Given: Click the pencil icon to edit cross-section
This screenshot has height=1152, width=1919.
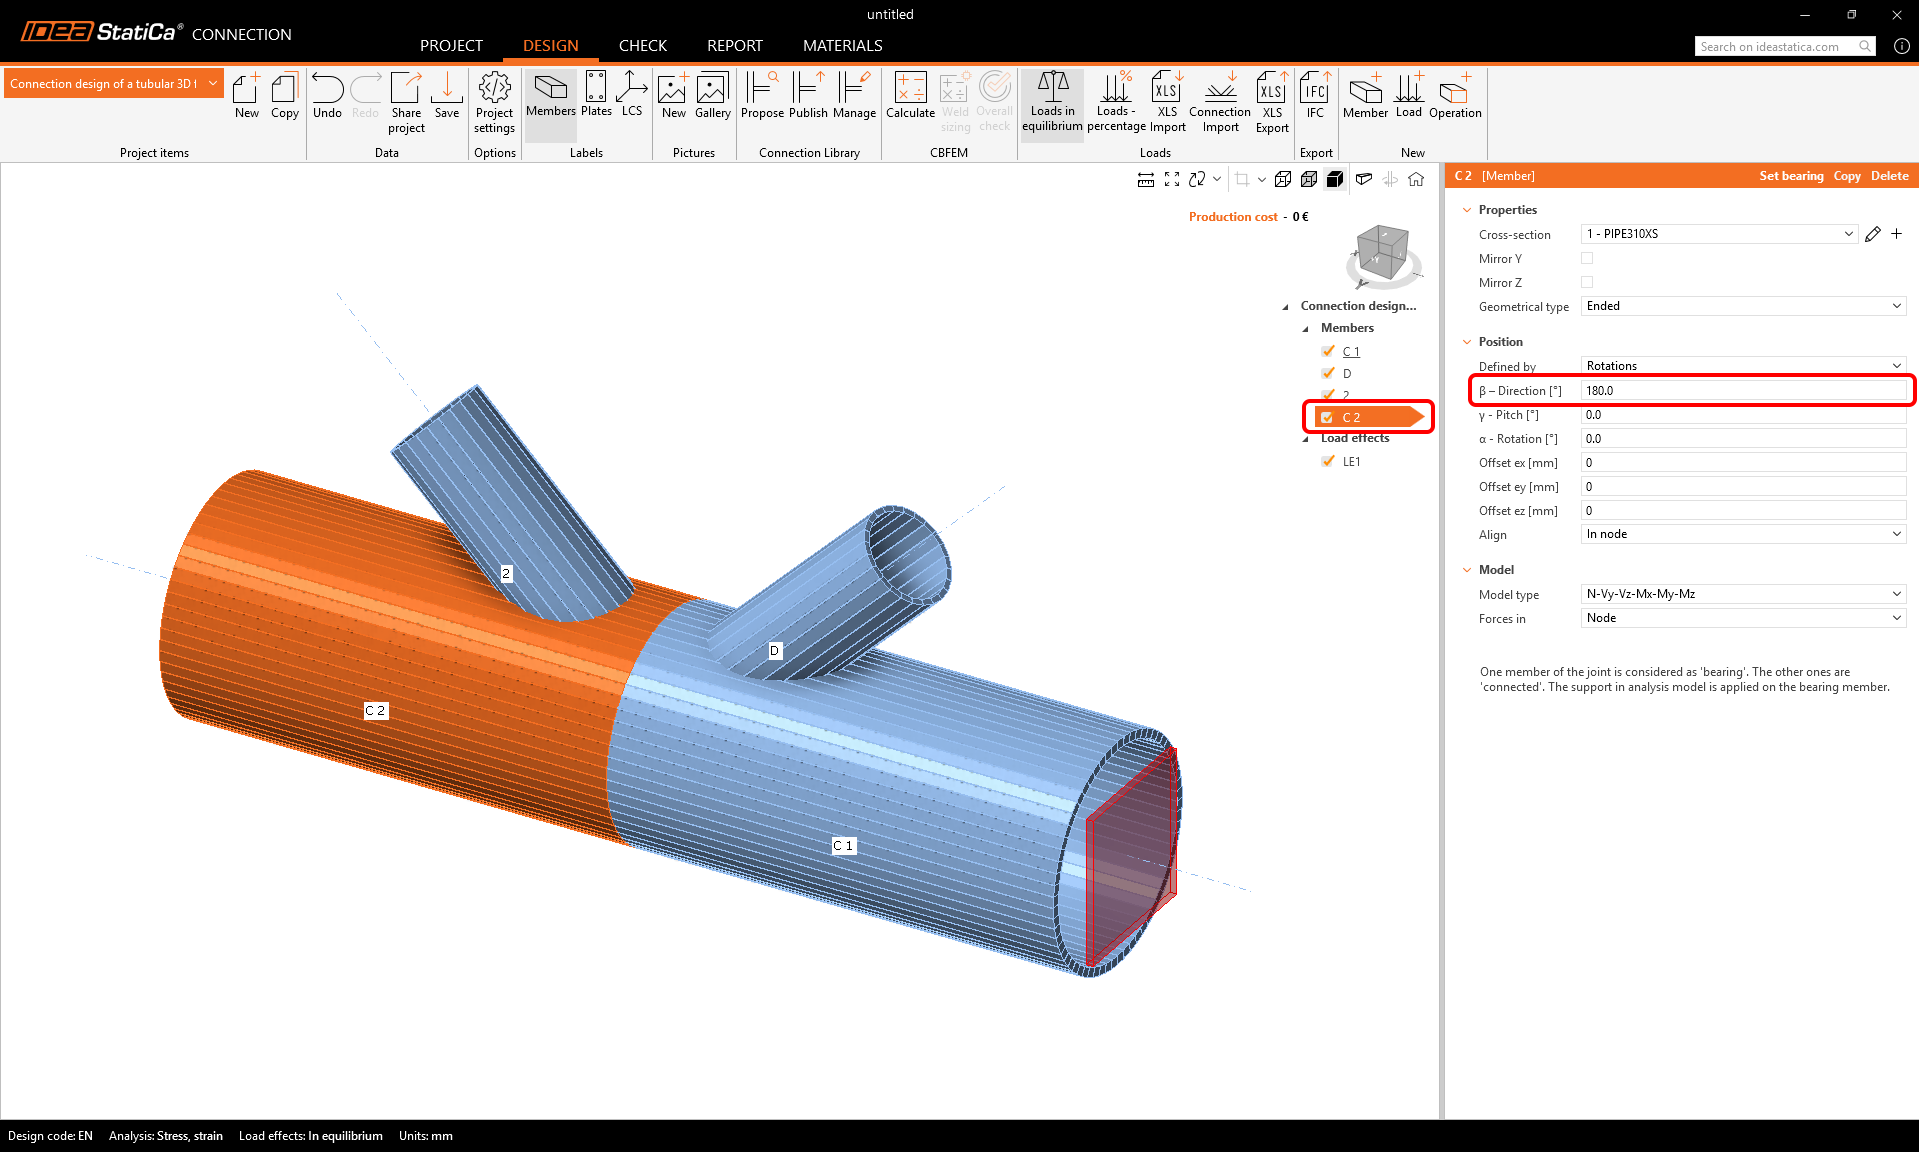Looking at the screenshot, I should click(1873, 234).
